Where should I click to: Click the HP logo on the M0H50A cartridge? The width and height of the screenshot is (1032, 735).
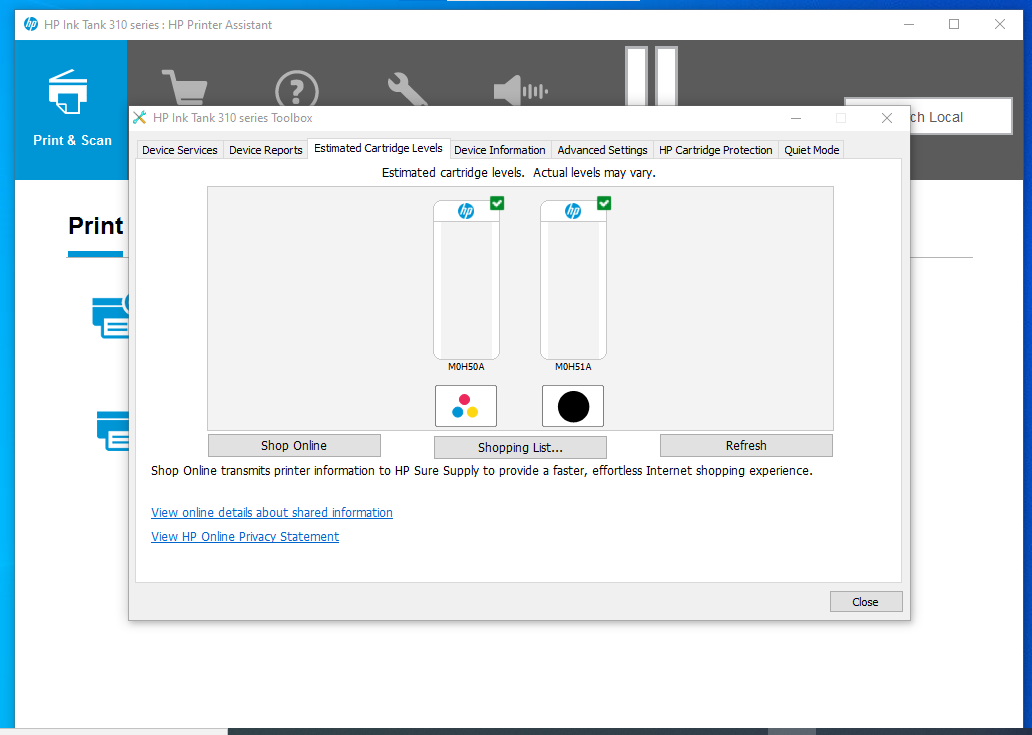pyautogui.click(x=466, y=211)
